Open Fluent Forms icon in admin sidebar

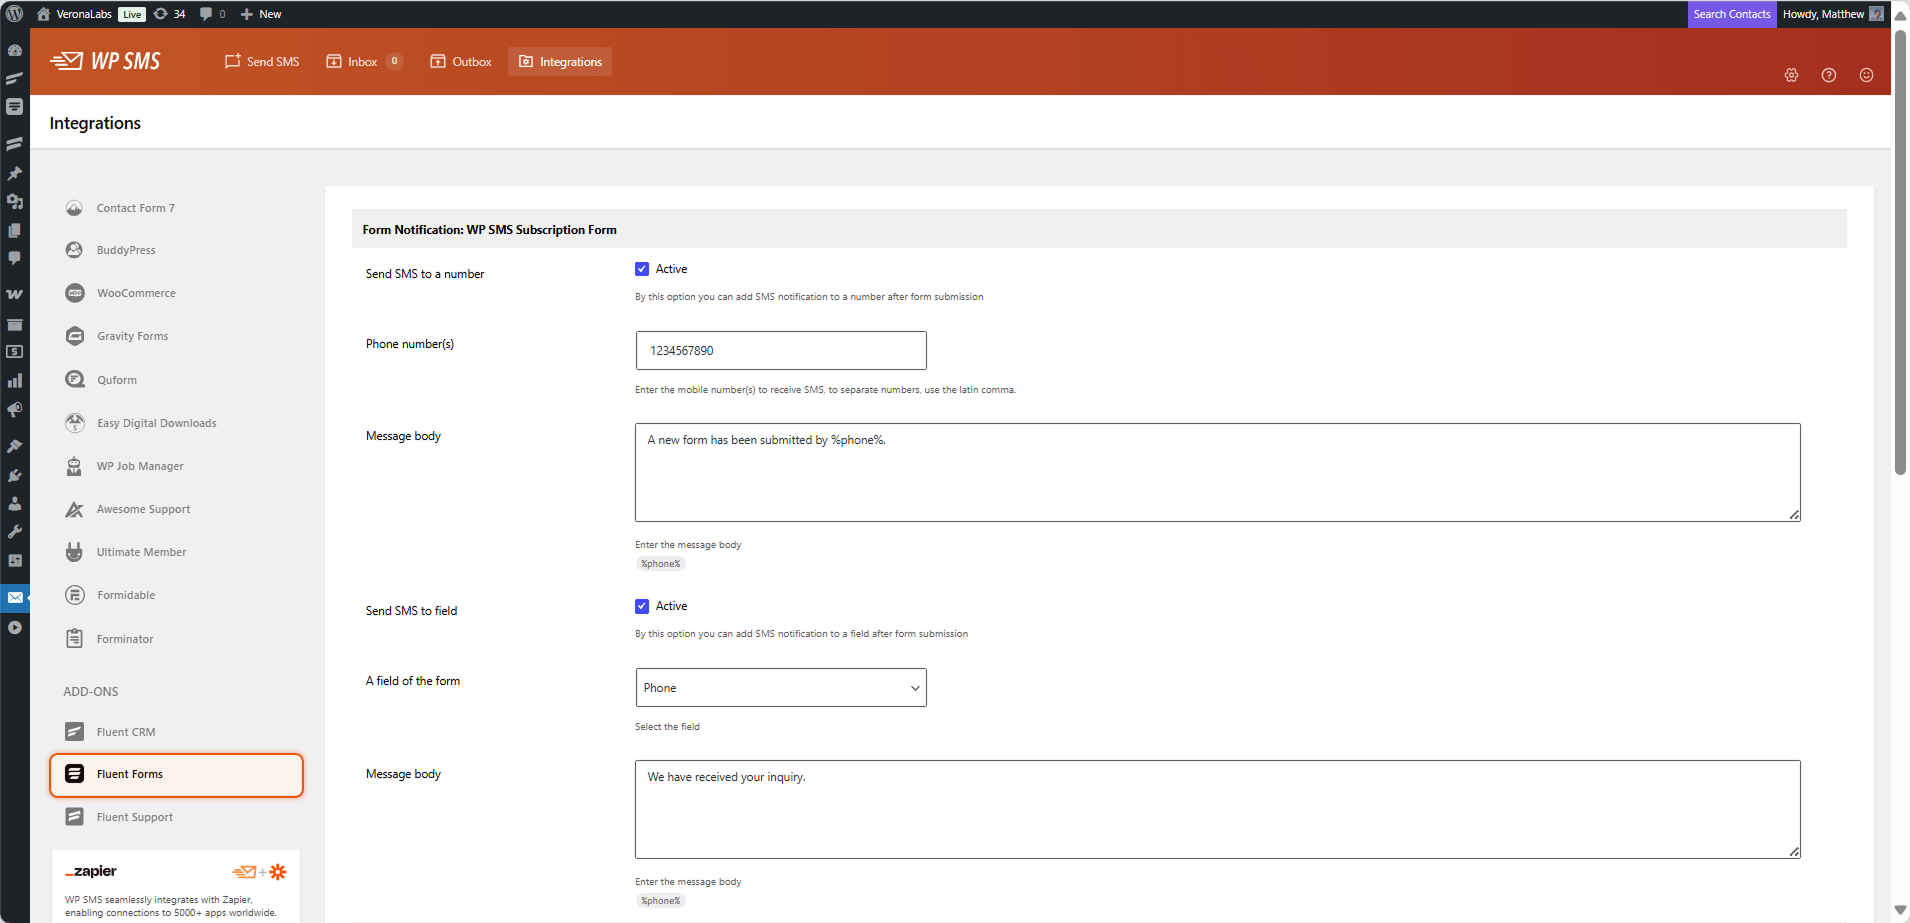coord(14,106)
